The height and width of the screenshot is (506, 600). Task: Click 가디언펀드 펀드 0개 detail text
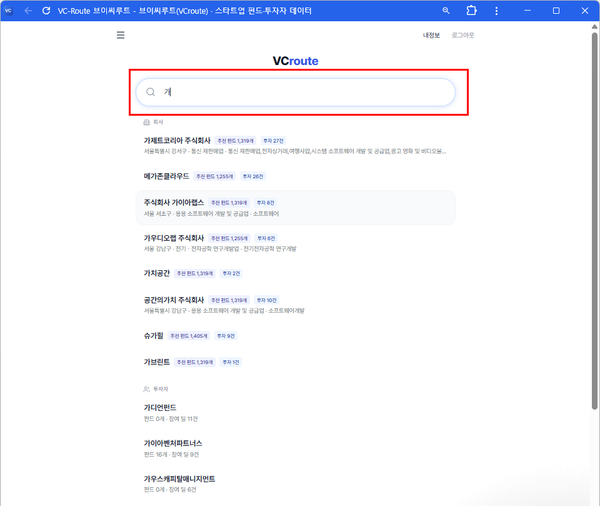point(171,419)
